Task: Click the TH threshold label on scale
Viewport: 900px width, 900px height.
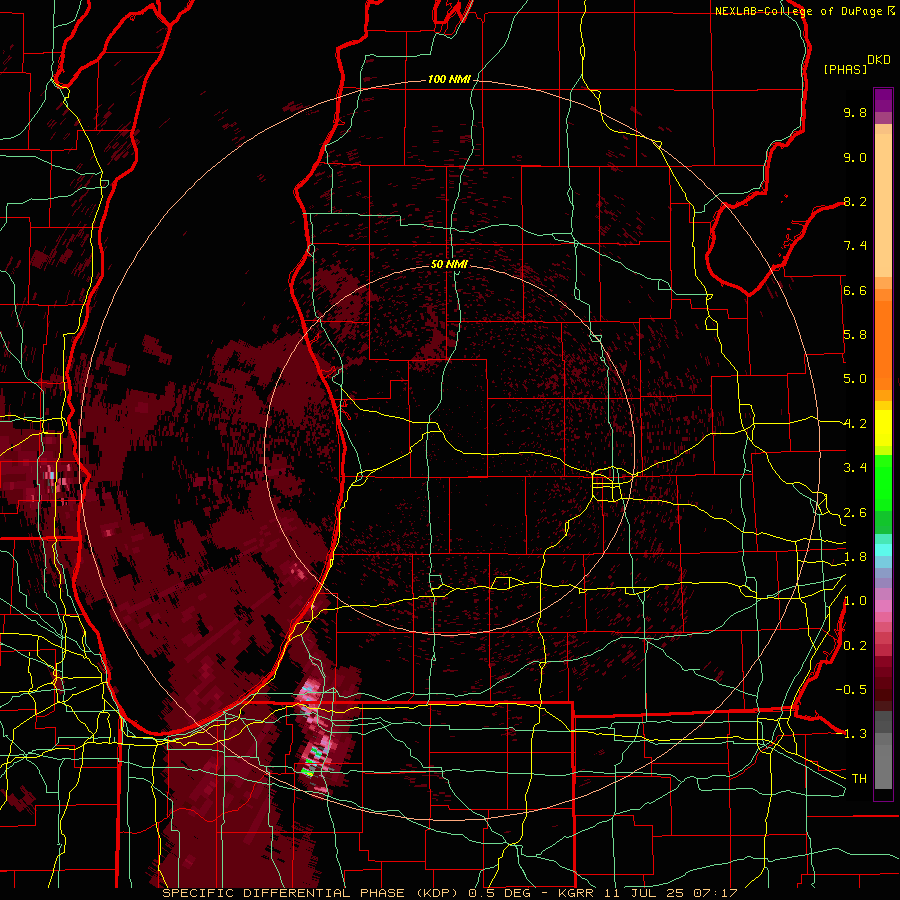Action: [x=859, y=779]
